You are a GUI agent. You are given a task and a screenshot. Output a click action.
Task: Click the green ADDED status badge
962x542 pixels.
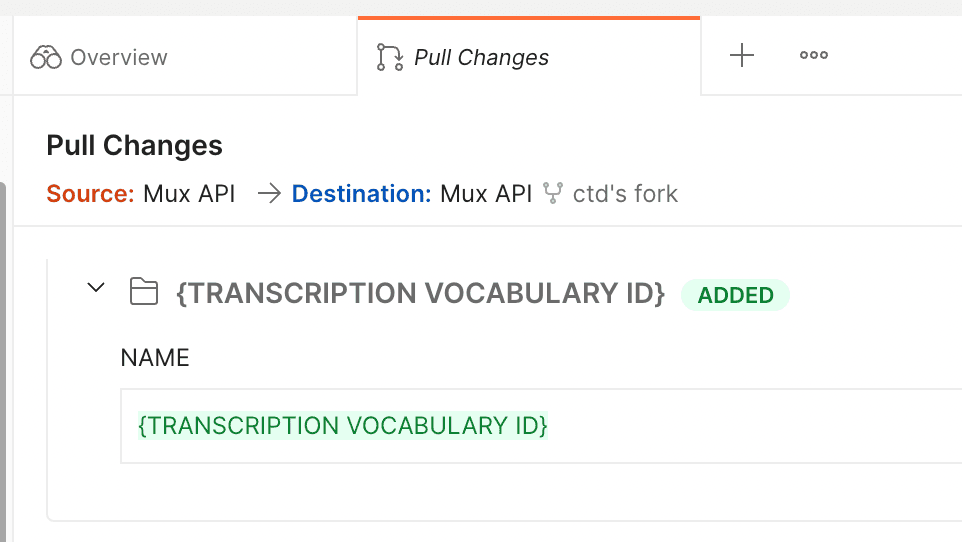(735, 295)
